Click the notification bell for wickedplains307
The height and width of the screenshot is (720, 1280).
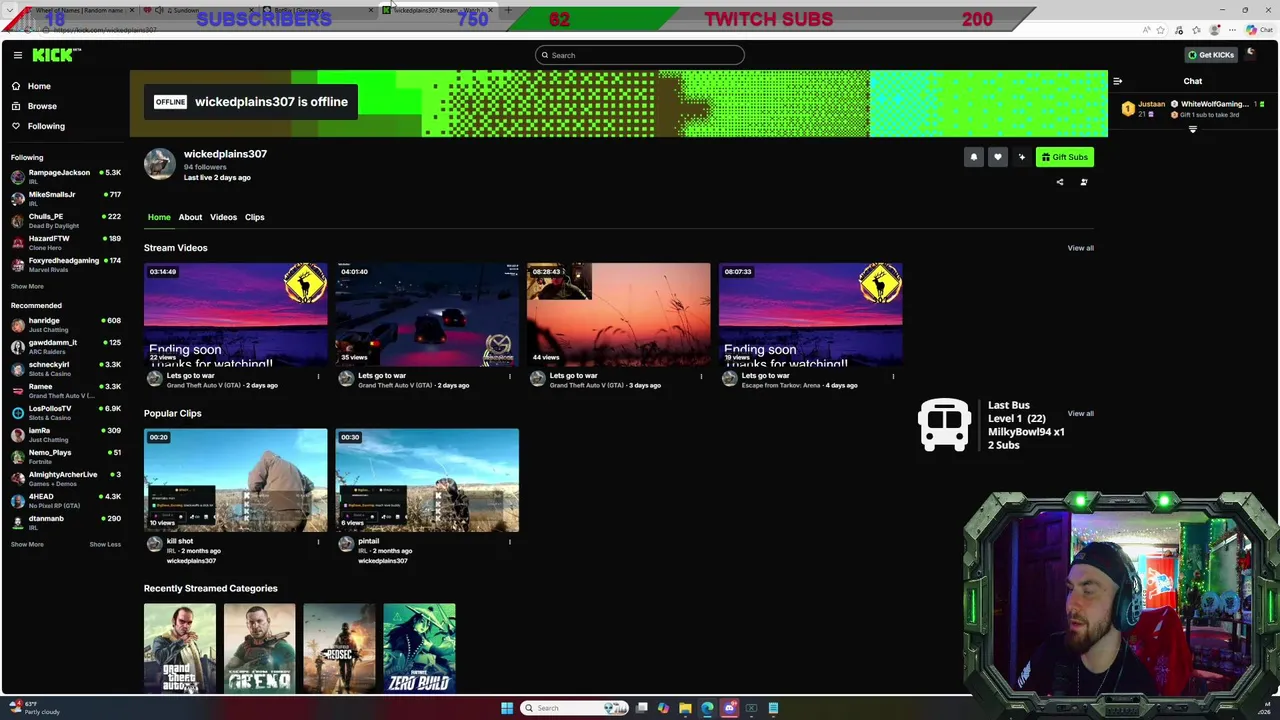(x=973, y=157)
